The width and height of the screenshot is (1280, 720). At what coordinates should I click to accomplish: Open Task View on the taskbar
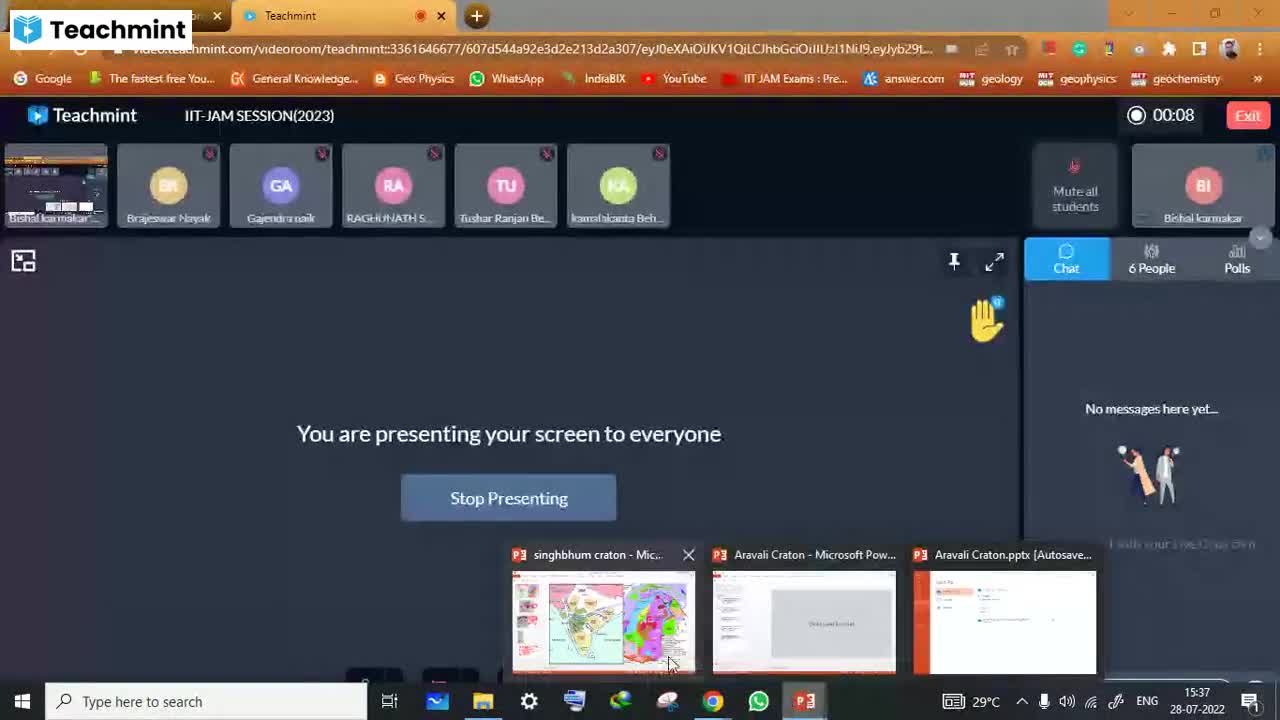click(390, 701)
